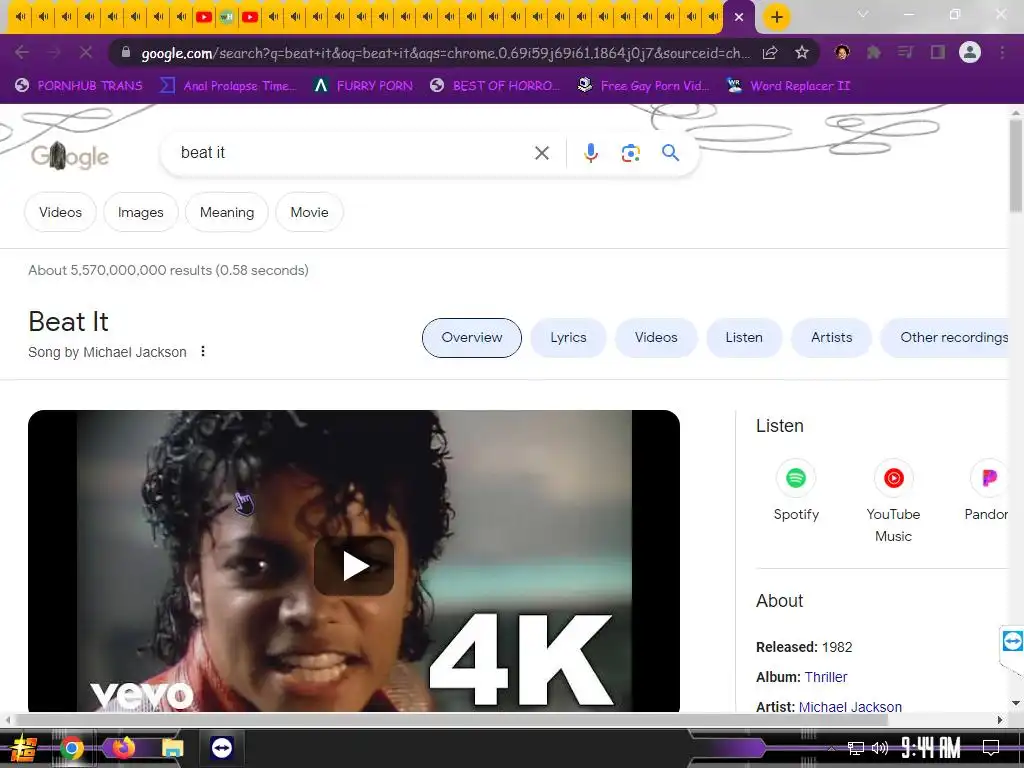Viewport: 1024px width, 768px height.
Task: Open File Explorer from the taskbar
Action: point(172,748)
